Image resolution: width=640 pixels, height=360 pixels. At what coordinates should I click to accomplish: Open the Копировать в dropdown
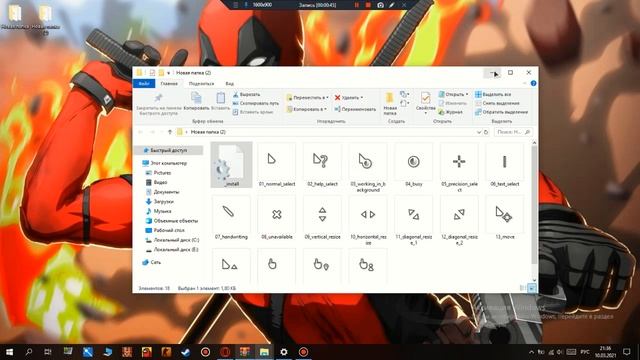click(307, 109)
